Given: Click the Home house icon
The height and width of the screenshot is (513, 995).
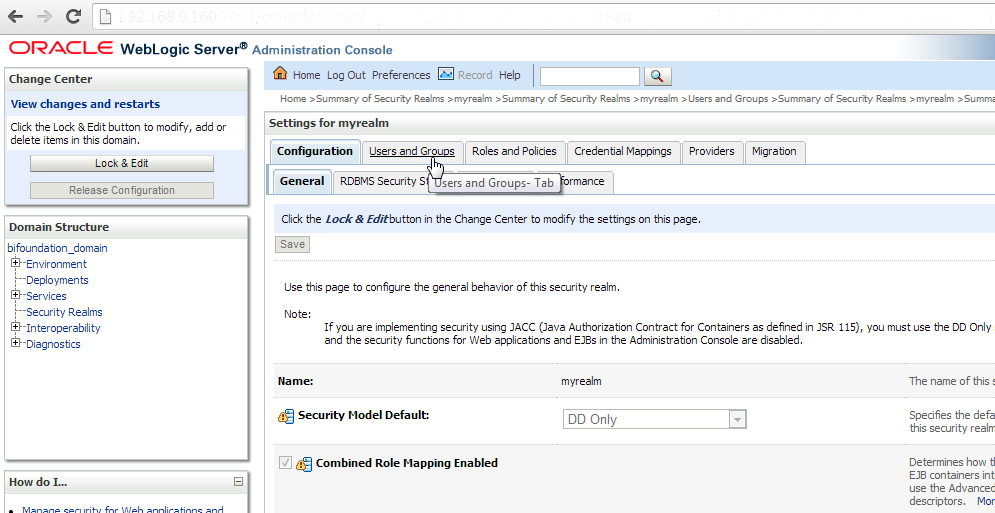Looking at the screenshot, I should [280, 73].
